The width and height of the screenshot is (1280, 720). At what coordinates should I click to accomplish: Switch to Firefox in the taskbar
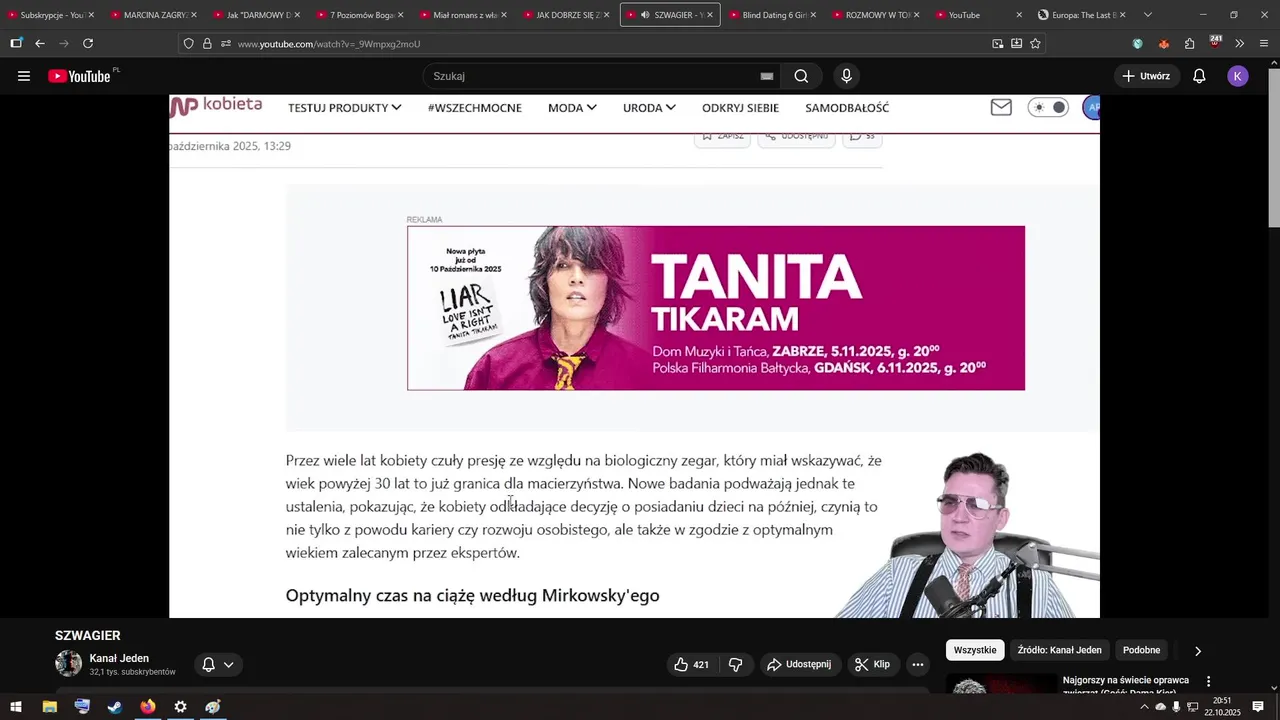coord(148,707)
